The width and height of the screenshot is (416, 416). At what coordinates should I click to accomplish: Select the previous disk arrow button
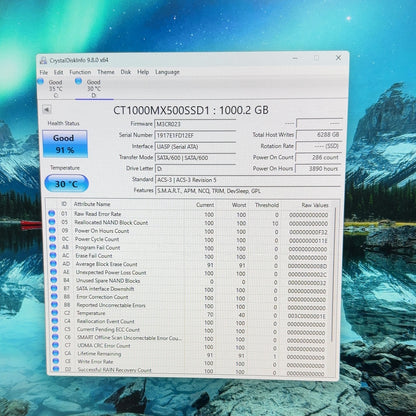(47, 110)
